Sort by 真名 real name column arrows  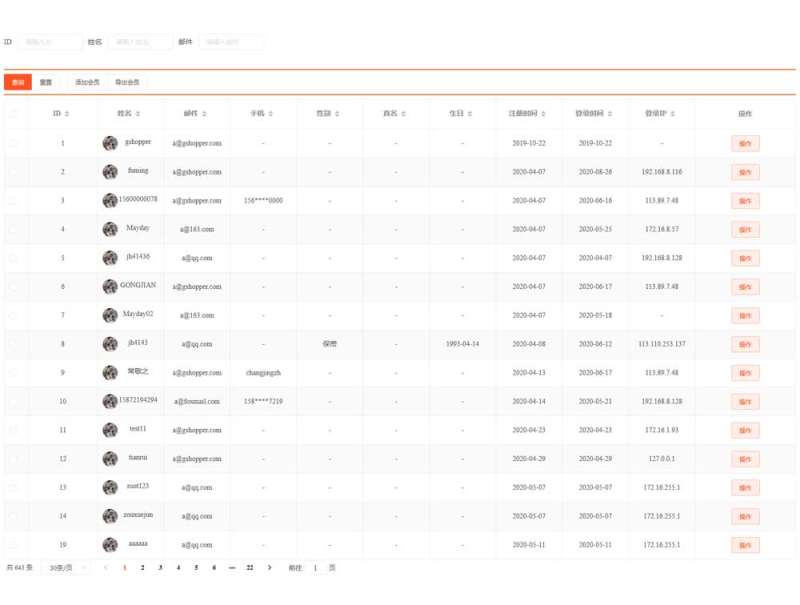[404, 114]
